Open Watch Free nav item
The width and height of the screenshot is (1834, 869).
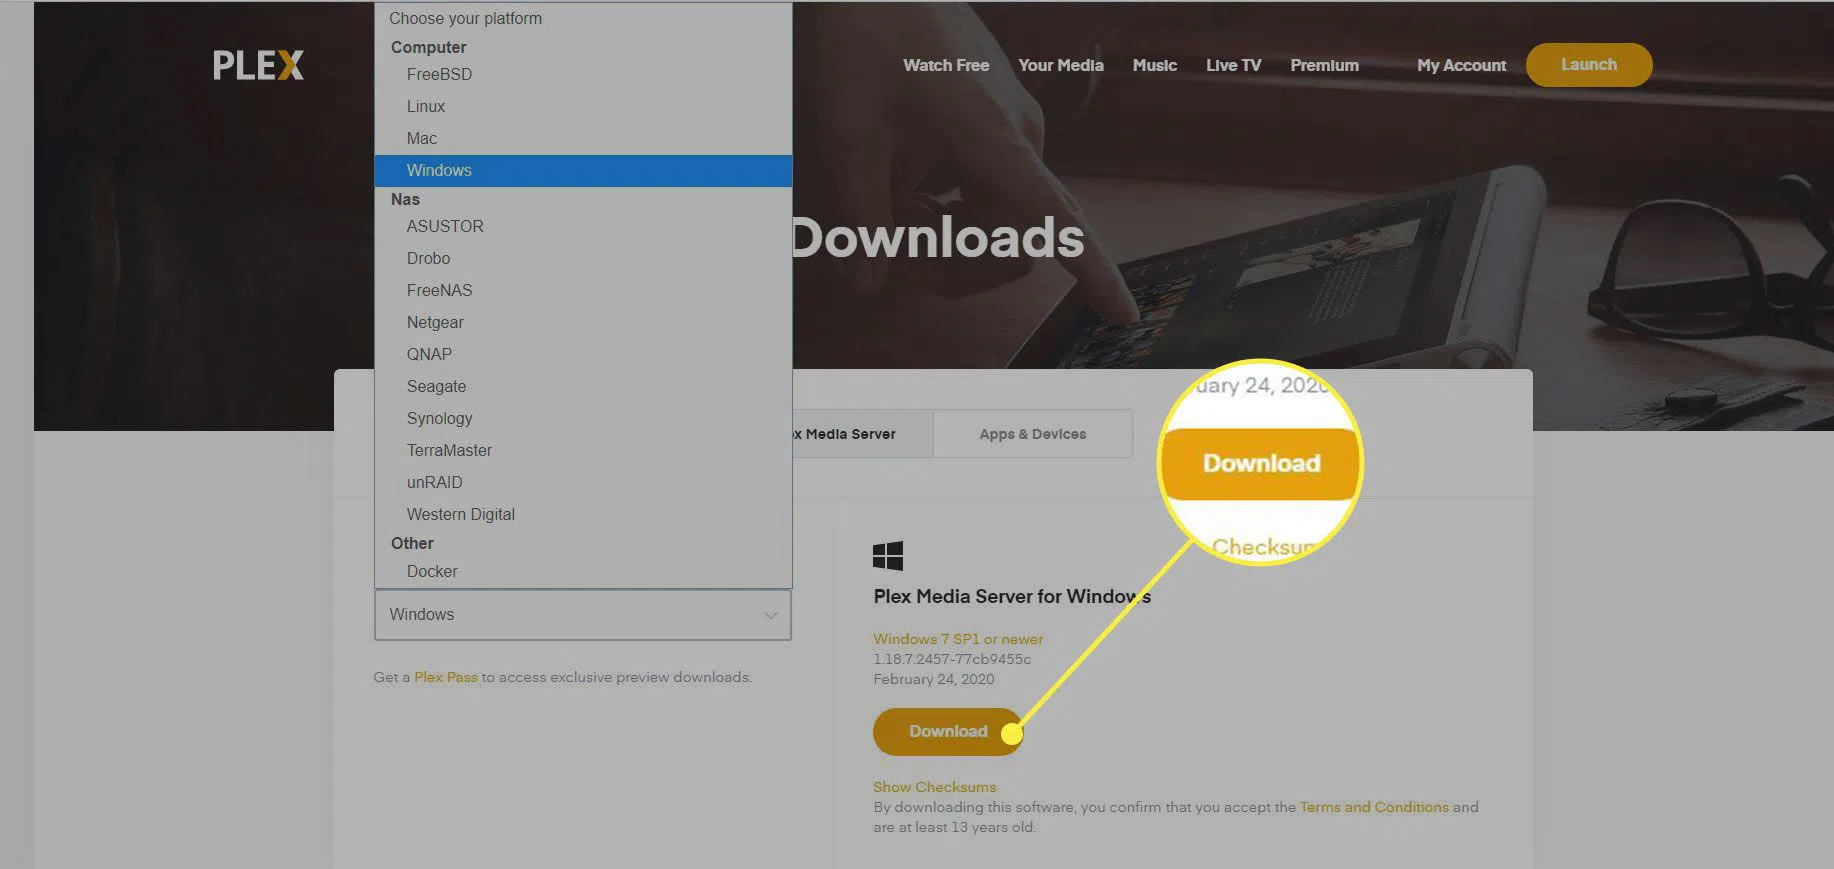pos(946,65)
